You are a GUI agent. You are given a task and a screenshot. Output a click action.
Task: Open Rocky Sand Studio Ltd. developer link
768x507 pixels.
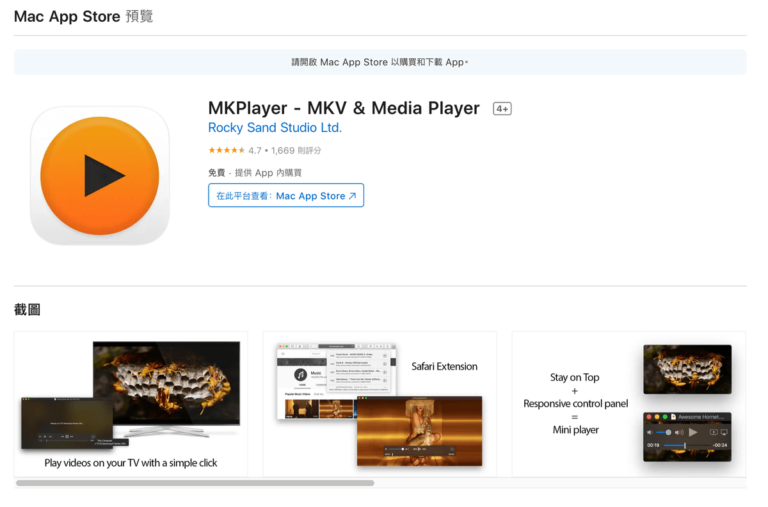275,128
